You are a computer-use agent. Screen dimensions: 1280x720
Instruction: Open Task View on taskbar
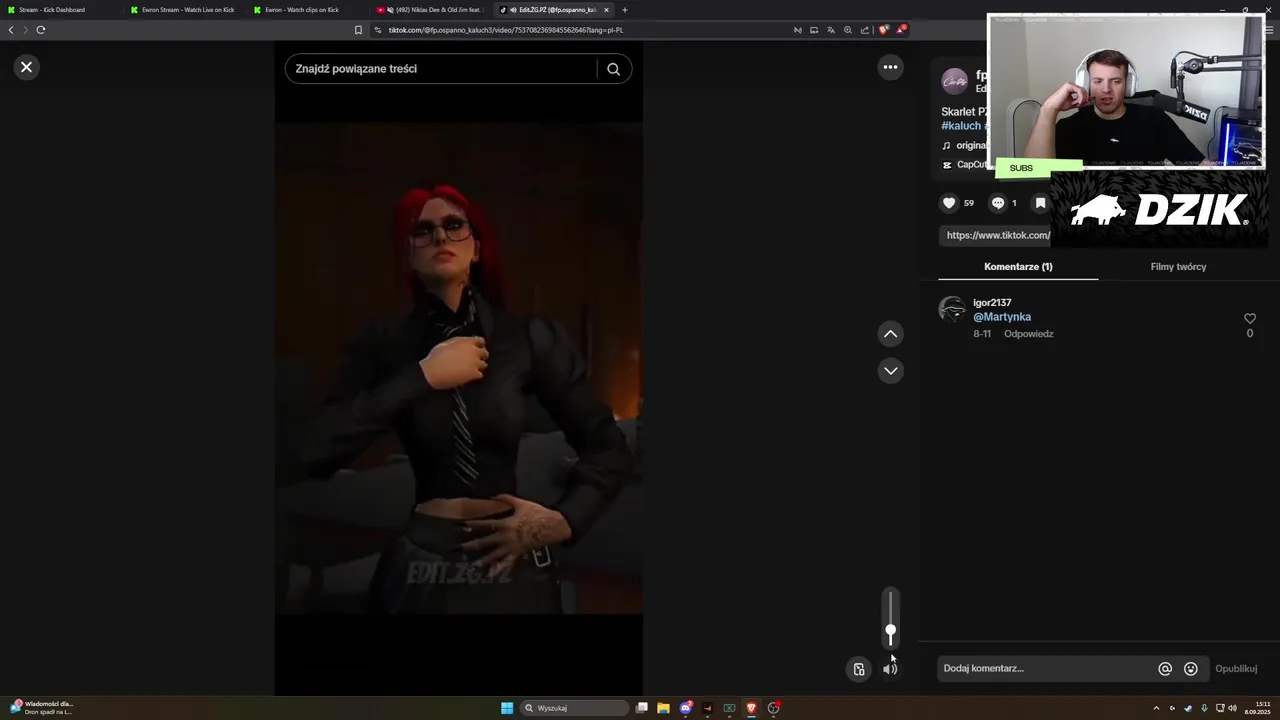[x=642, y=708]
